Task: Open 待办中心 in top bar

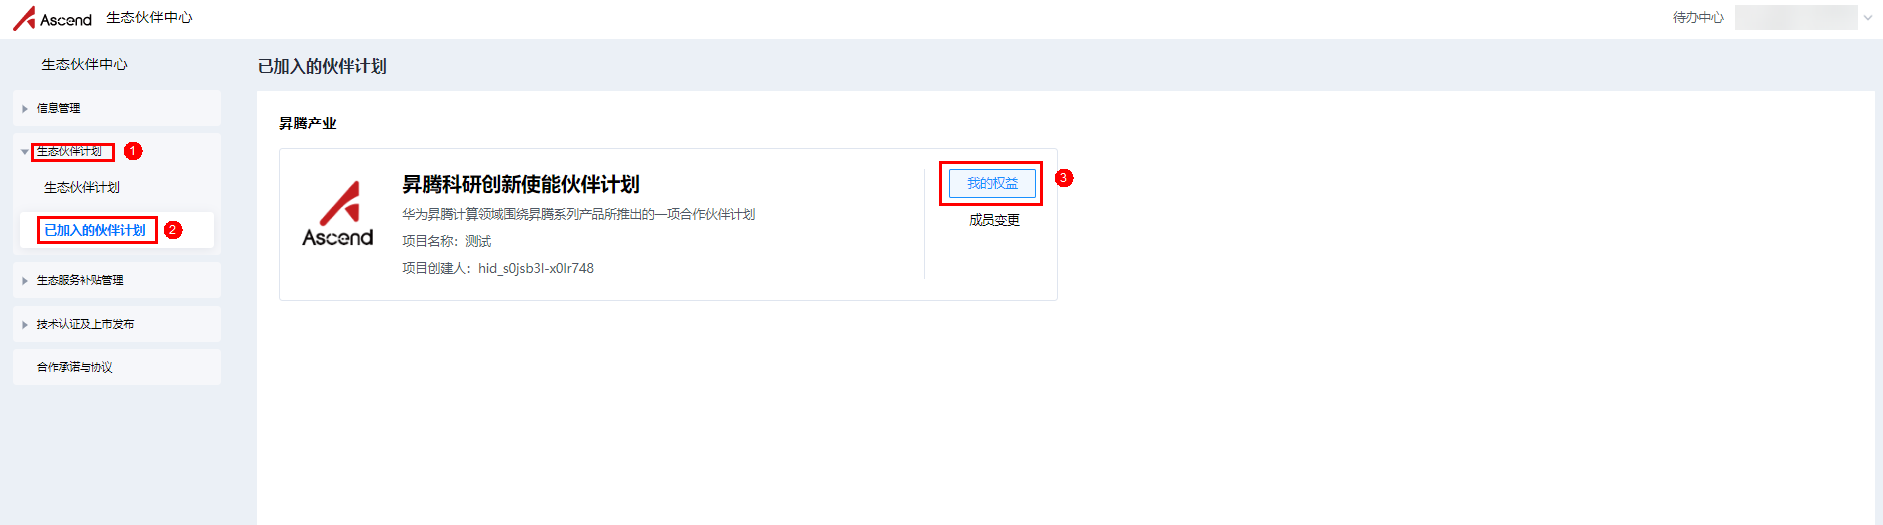Action: [x=1698, y=17]
